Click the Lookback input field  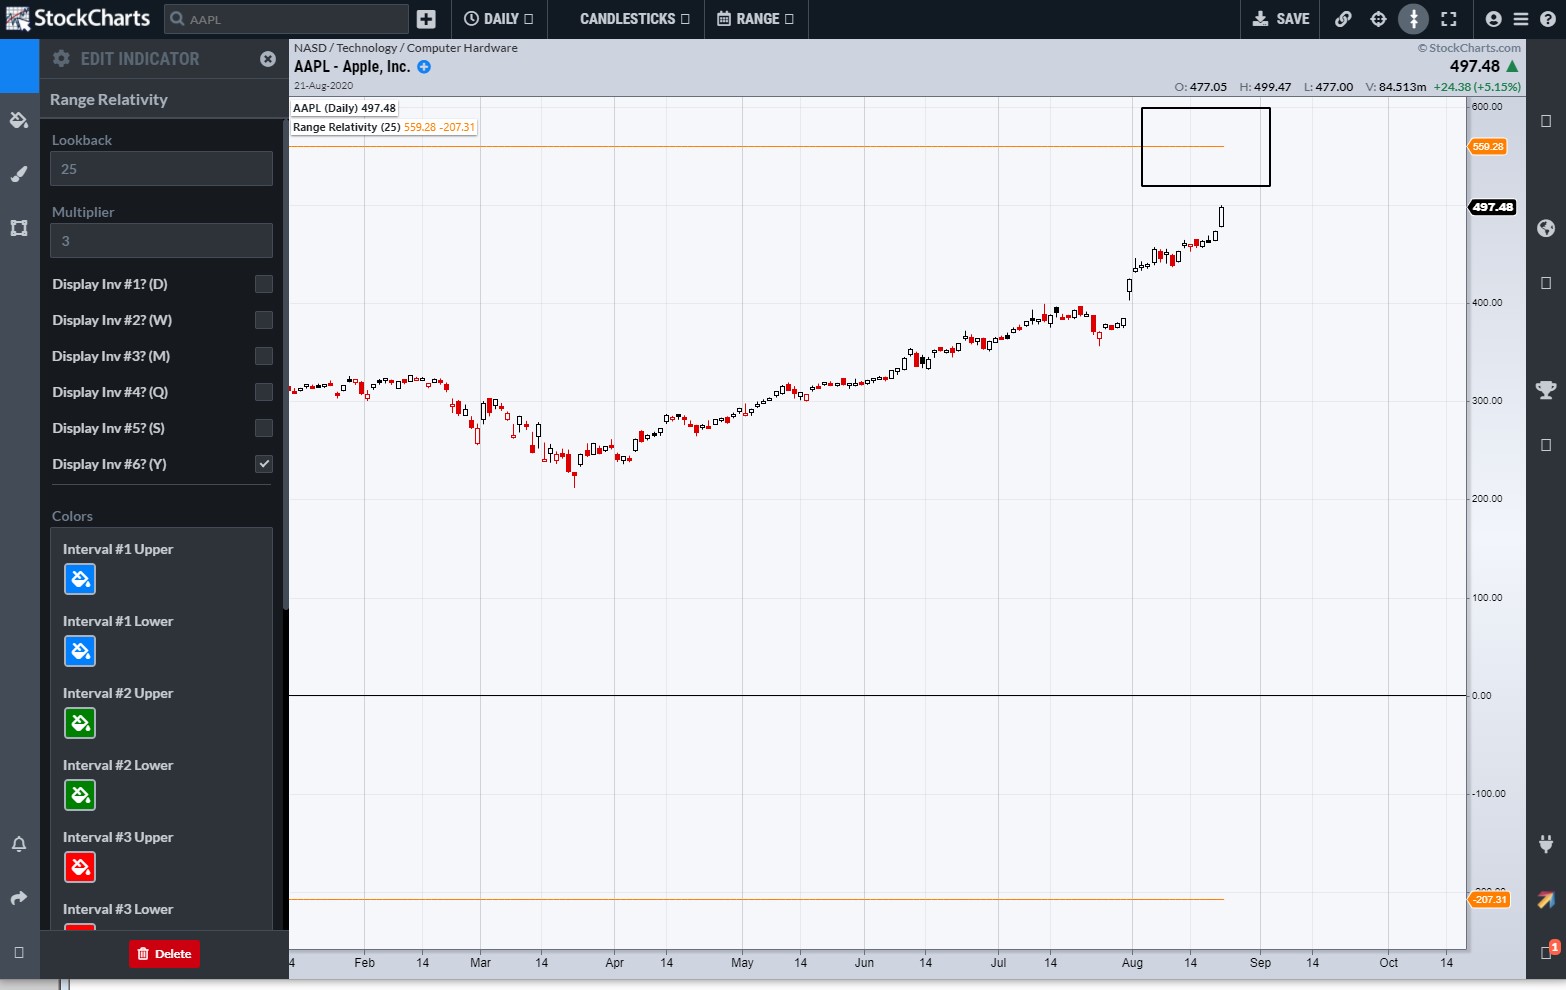click(161, 169)
